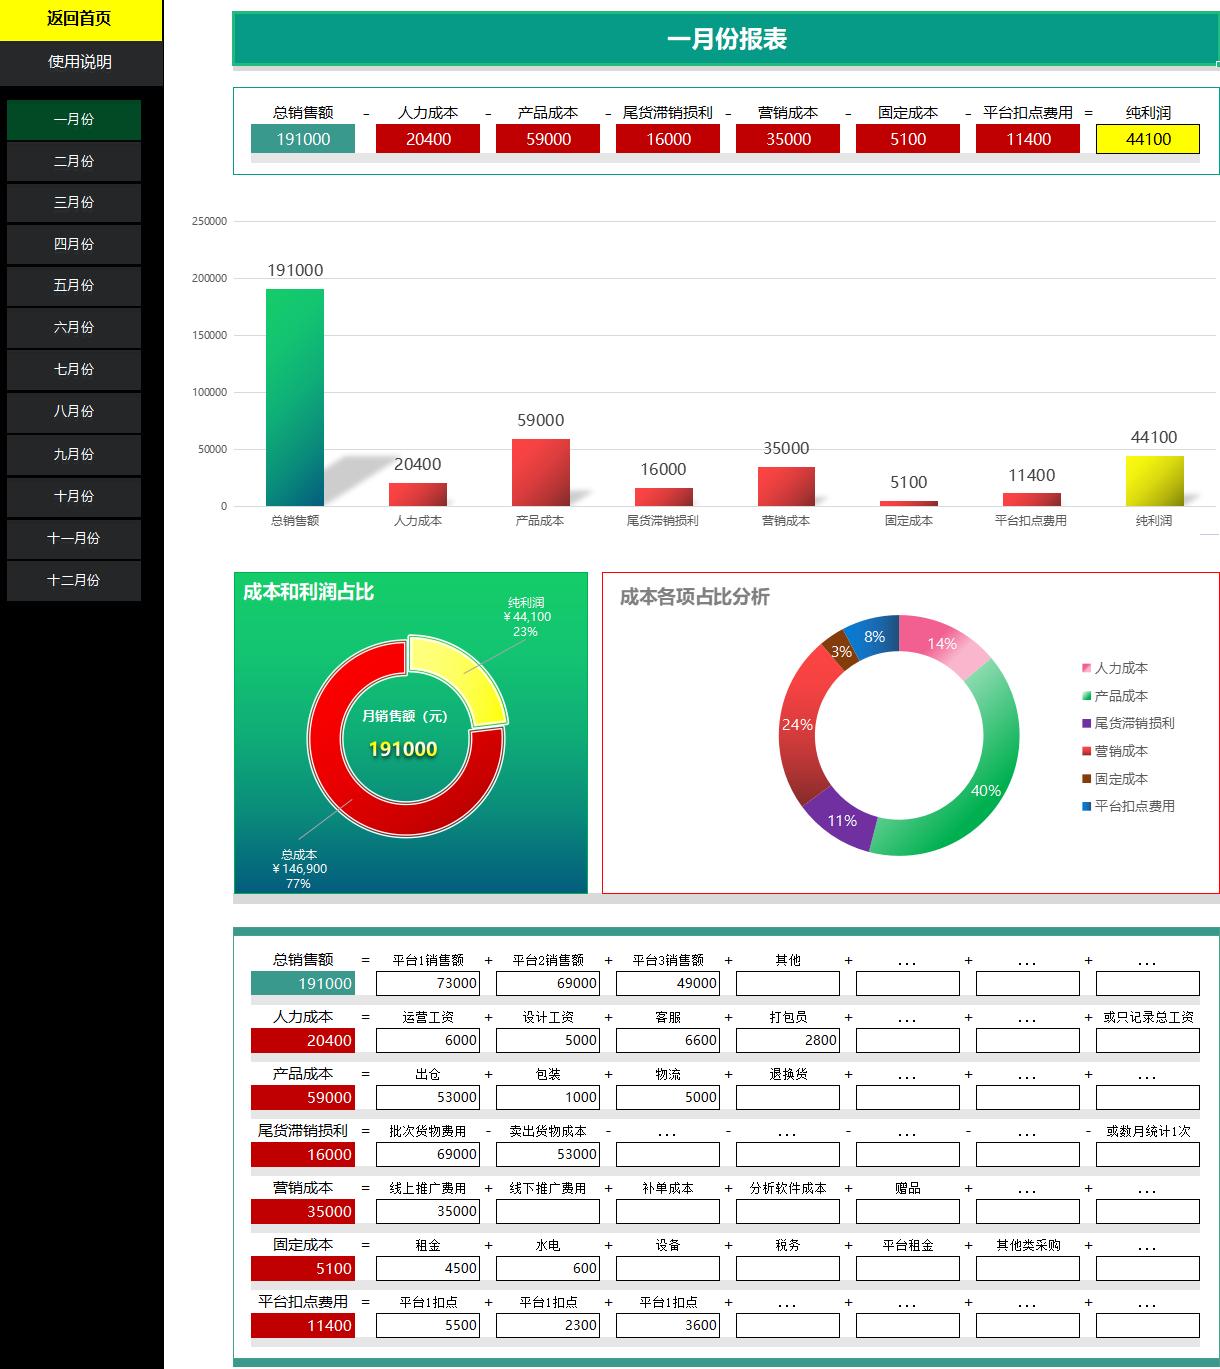This screenshot has width=1220, height=1369.
Task: Open the 五月份 monthly report
Action: coord(73,286)
